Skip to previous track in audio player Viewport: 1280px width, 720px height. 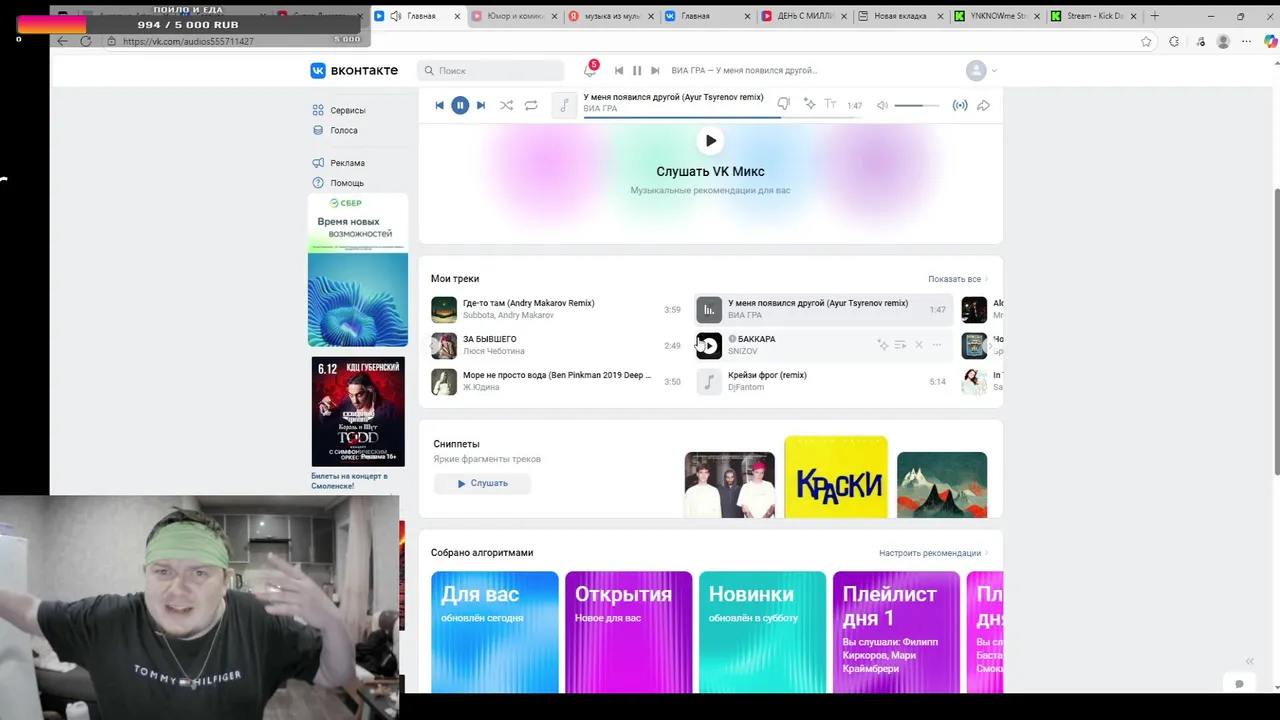click(x=439, y=105)
